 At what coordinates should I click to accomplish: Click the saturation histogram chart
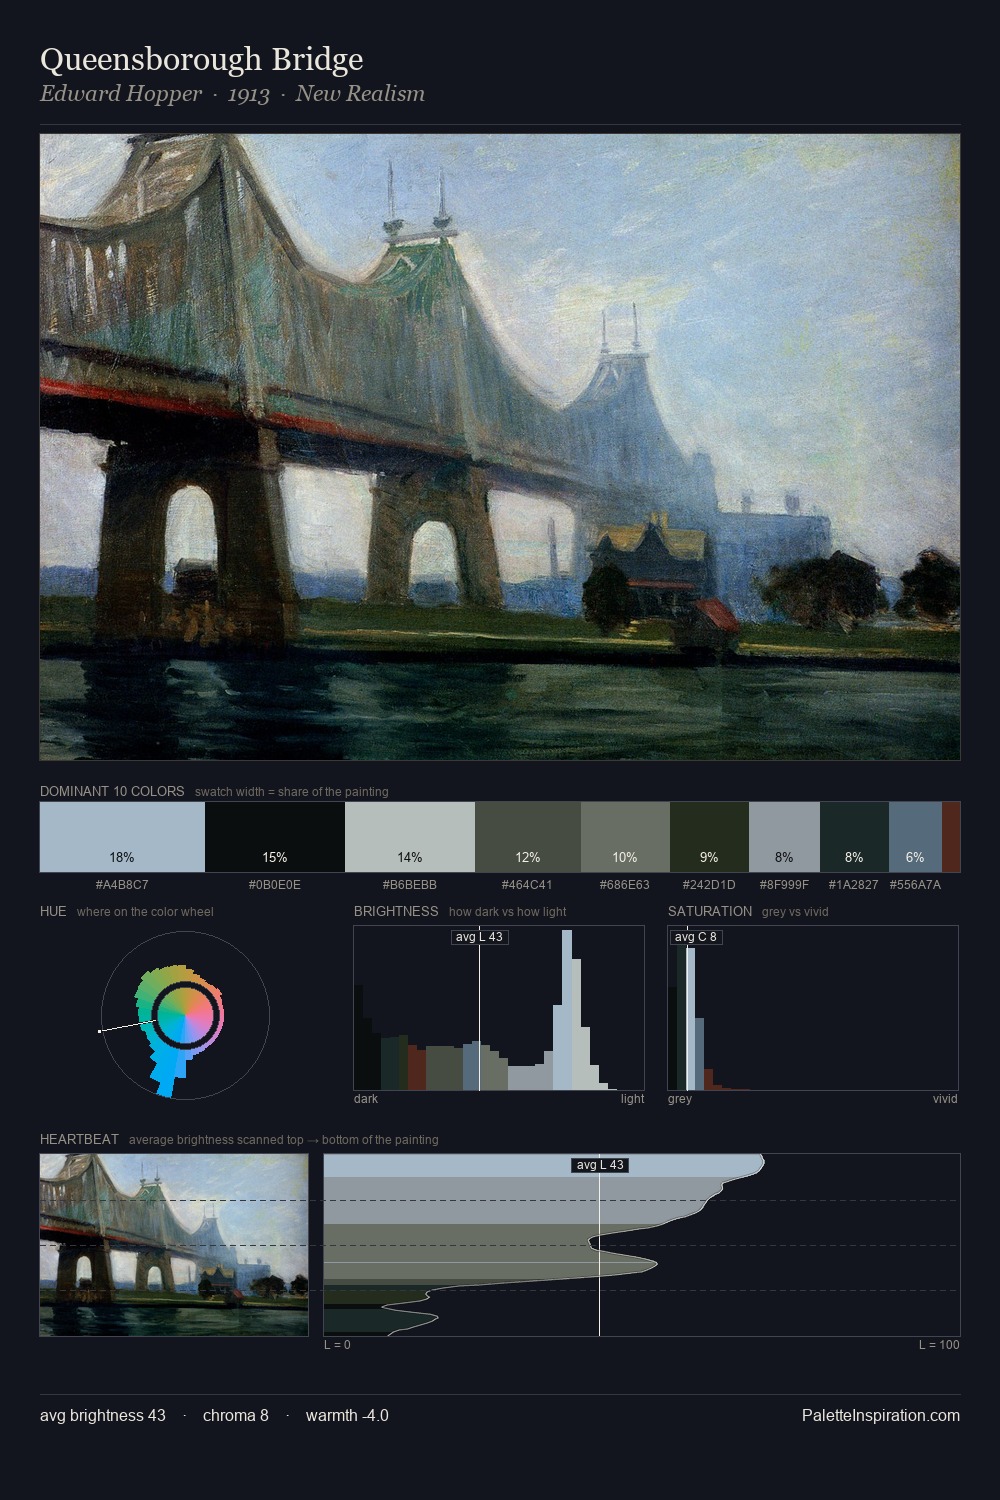pyautogui.click(x=813, y=1008)
